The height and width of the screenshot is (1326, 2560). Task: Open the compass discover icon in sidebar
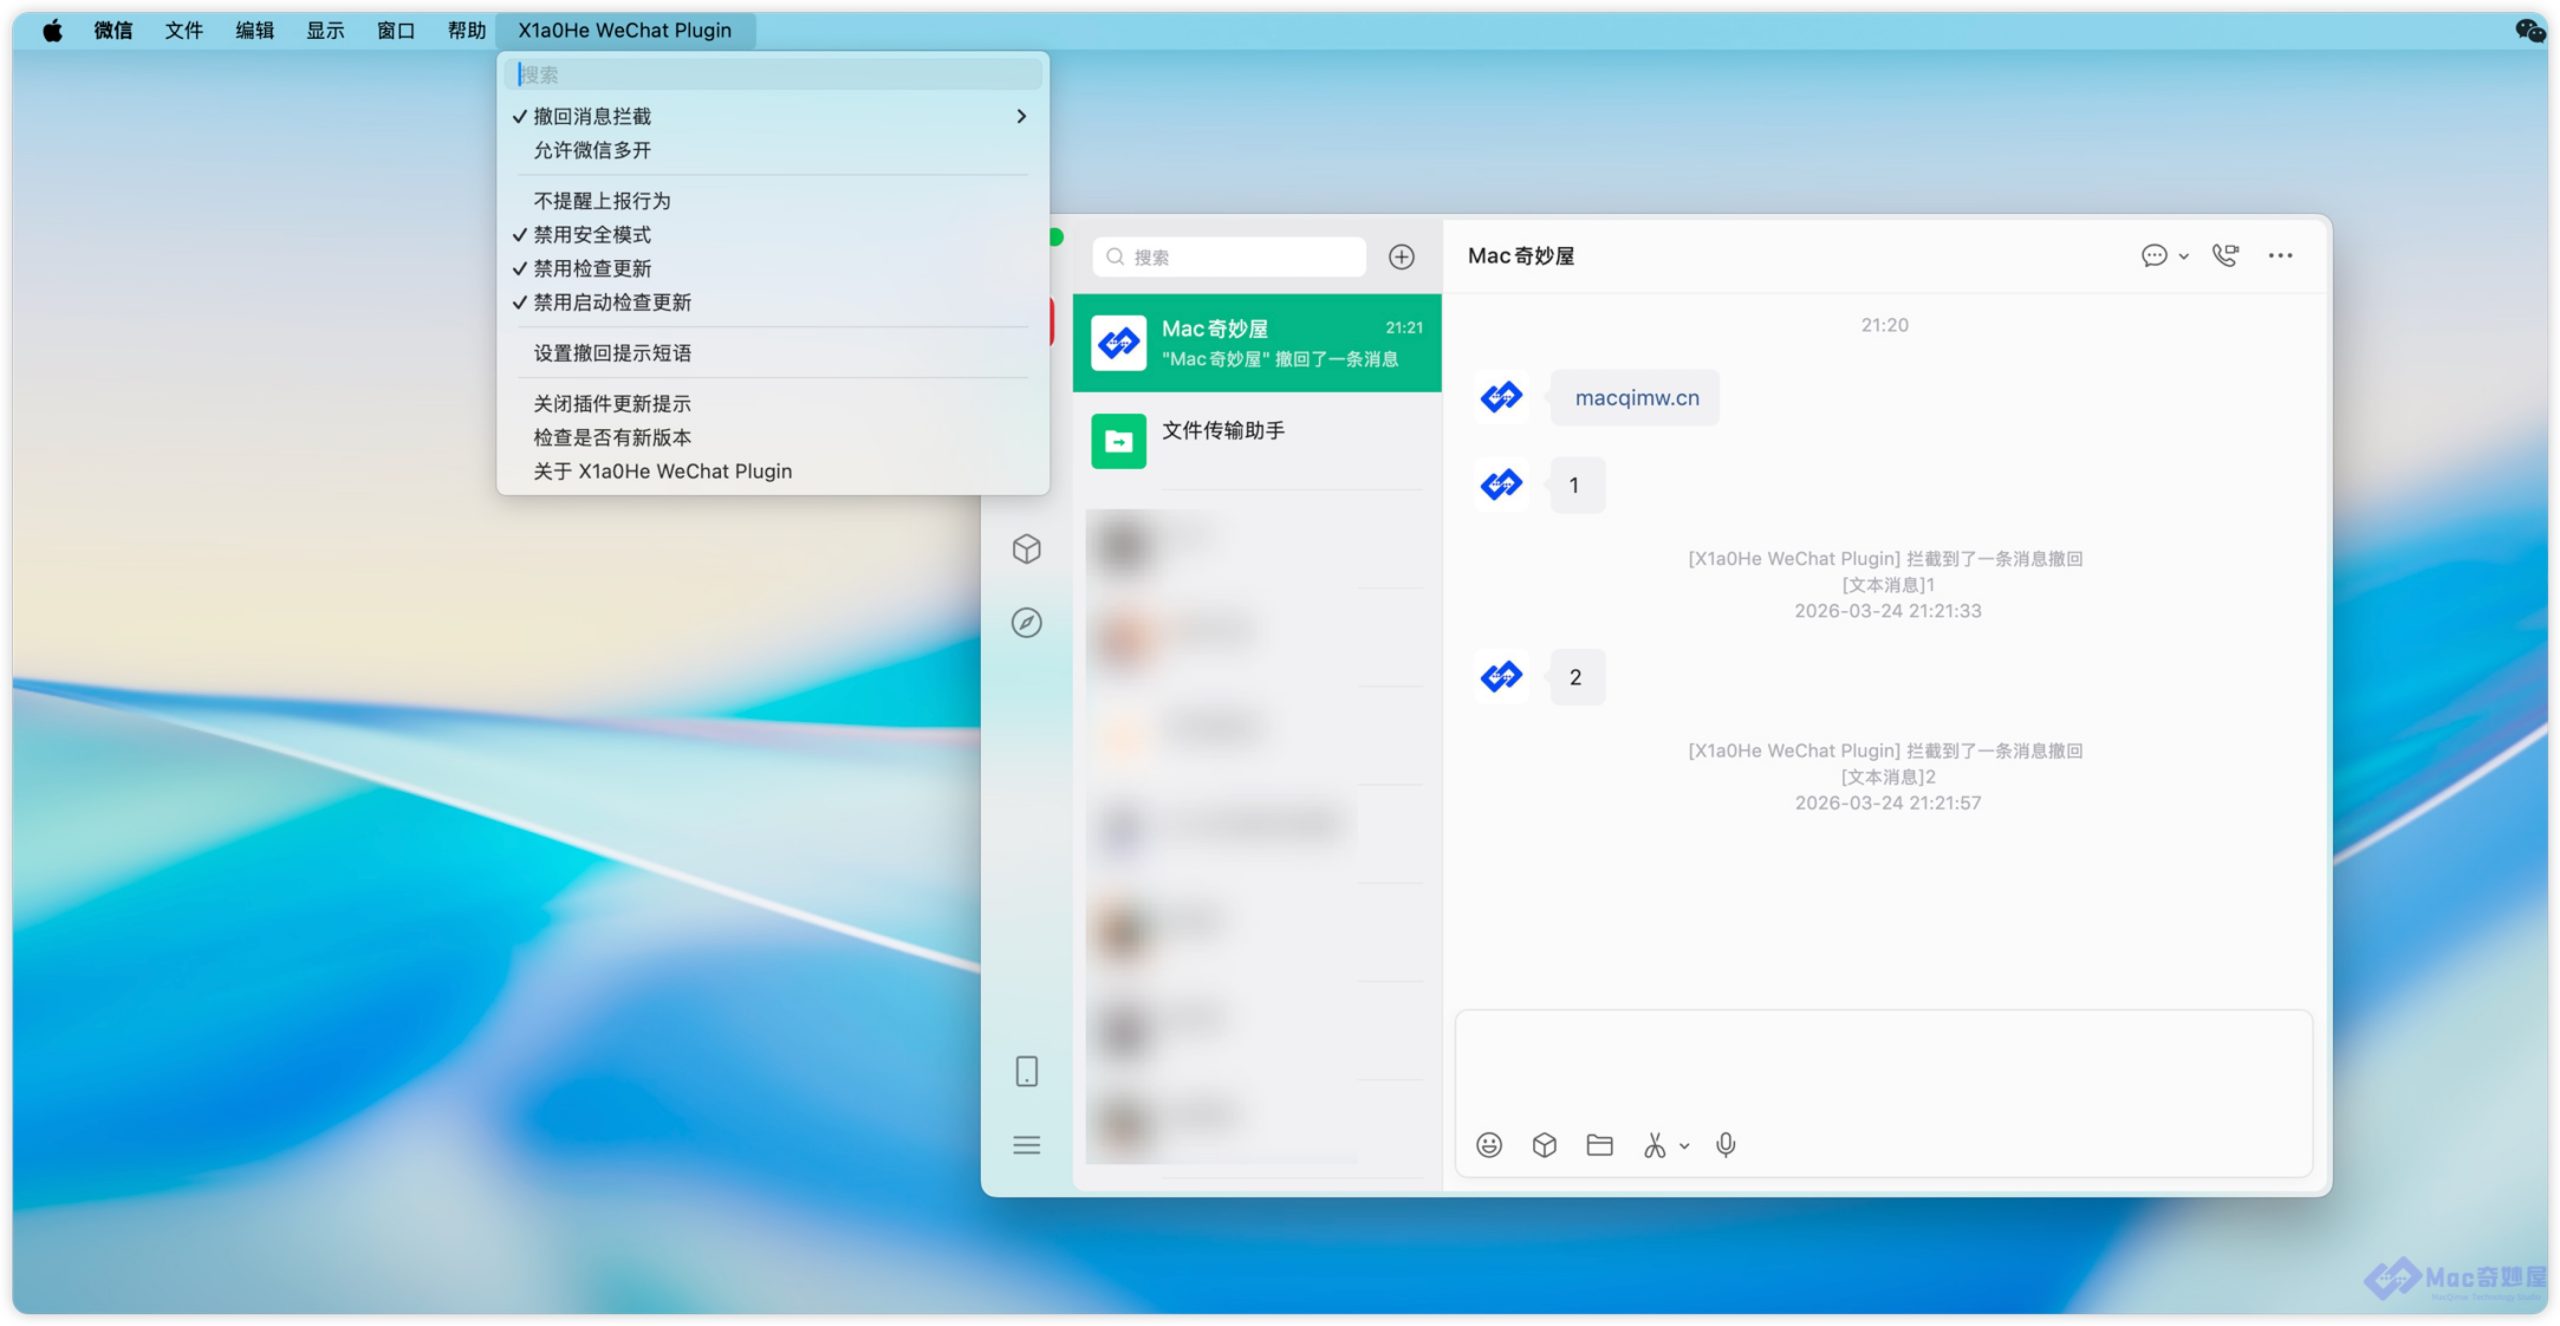(x=1026, y=623)
